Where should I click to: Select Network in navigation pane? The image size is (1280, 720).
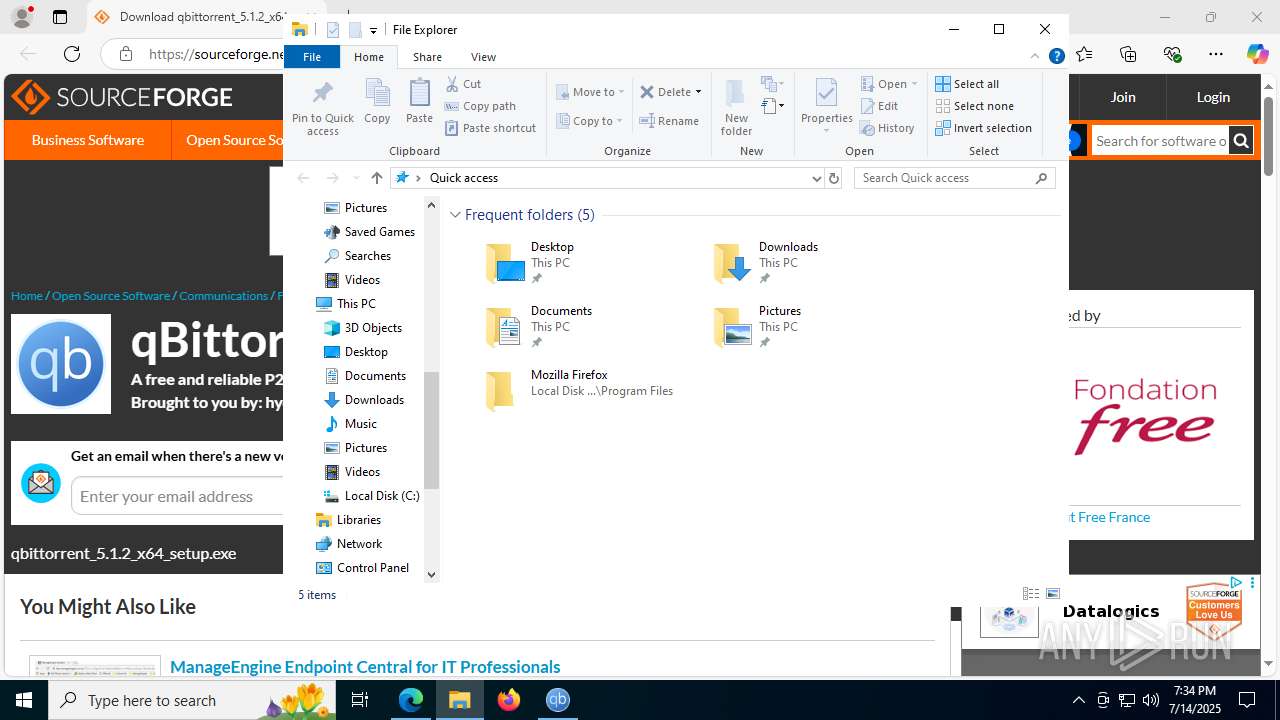coord(349,544)
